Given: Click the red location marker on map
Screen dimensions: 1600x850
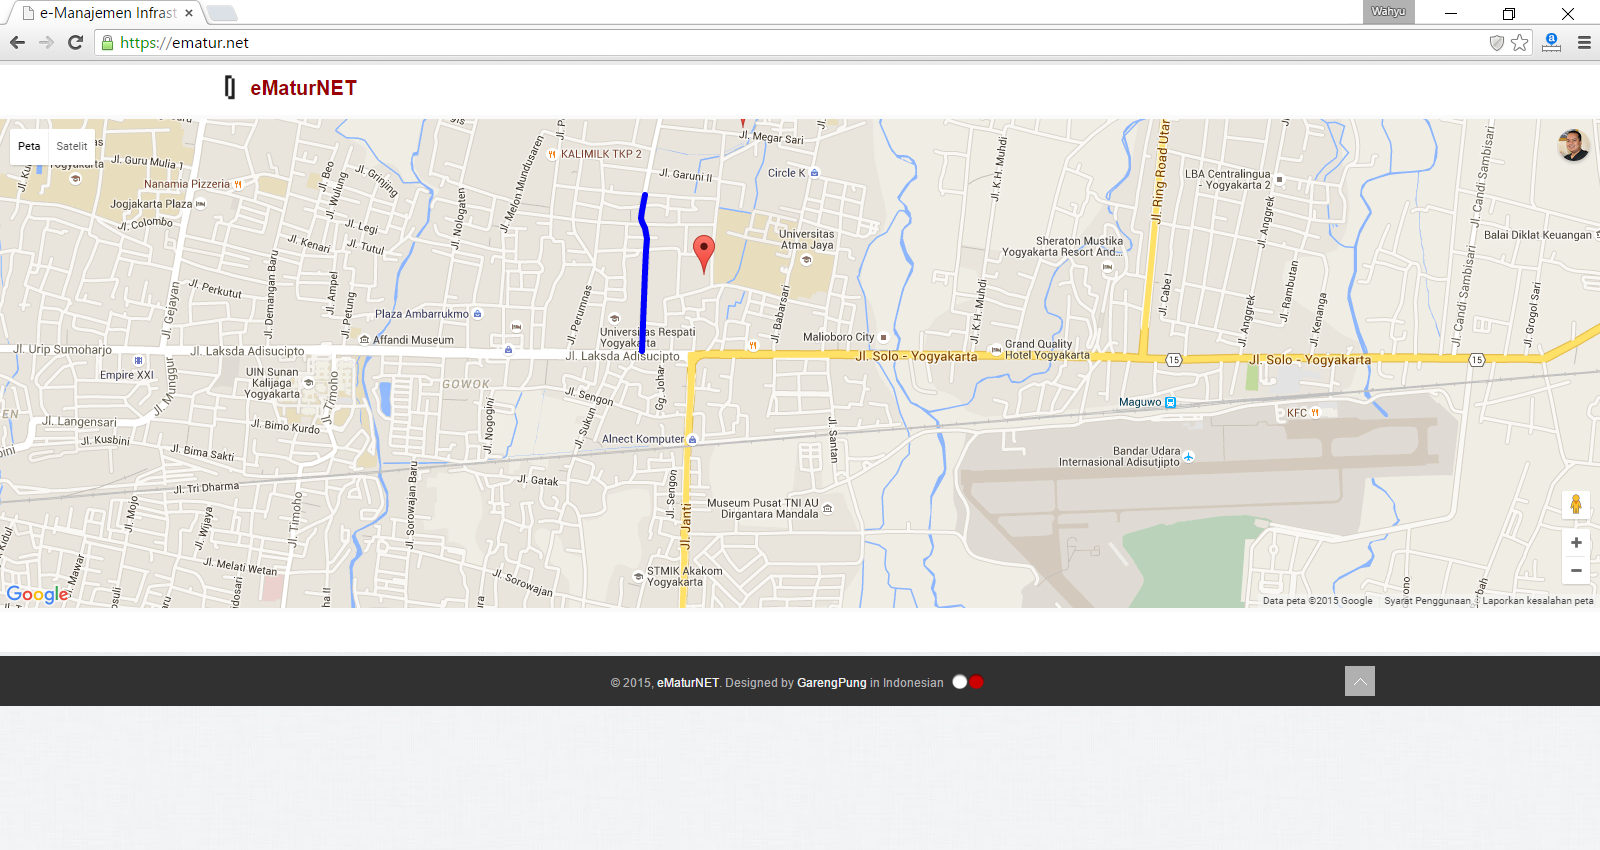Looking at the screenshot, I should 704,254.
